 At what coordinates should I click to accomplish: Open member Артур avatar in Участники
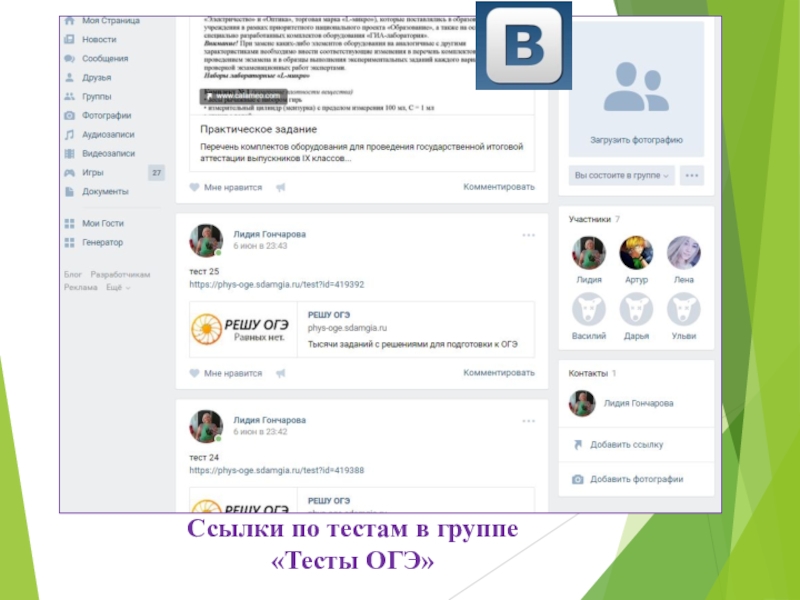coord(636,253)
